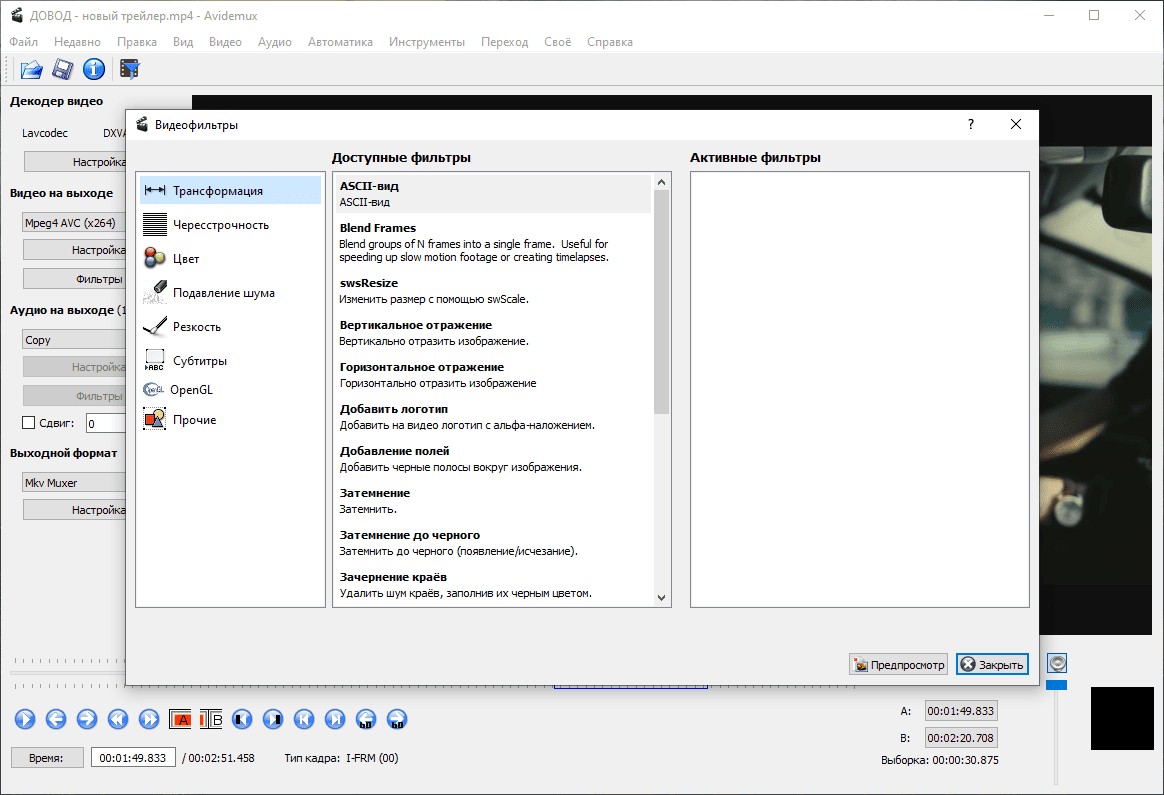Select the Blend Frames filter

coord(494,242)
